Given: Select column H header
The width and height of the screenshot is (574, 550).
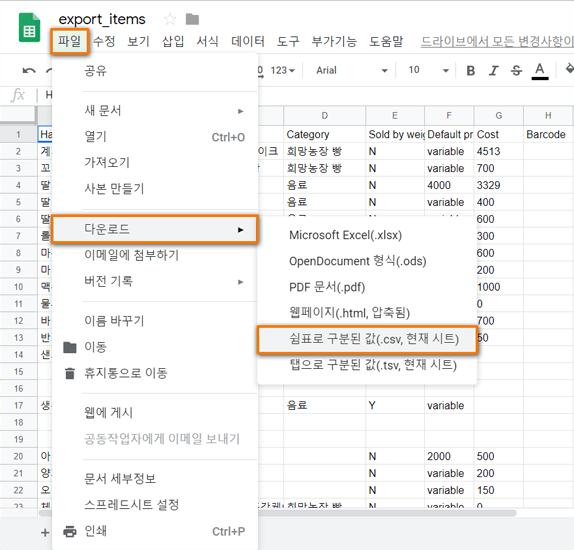Looking at the screenshot, I should [x=548, y=116].
